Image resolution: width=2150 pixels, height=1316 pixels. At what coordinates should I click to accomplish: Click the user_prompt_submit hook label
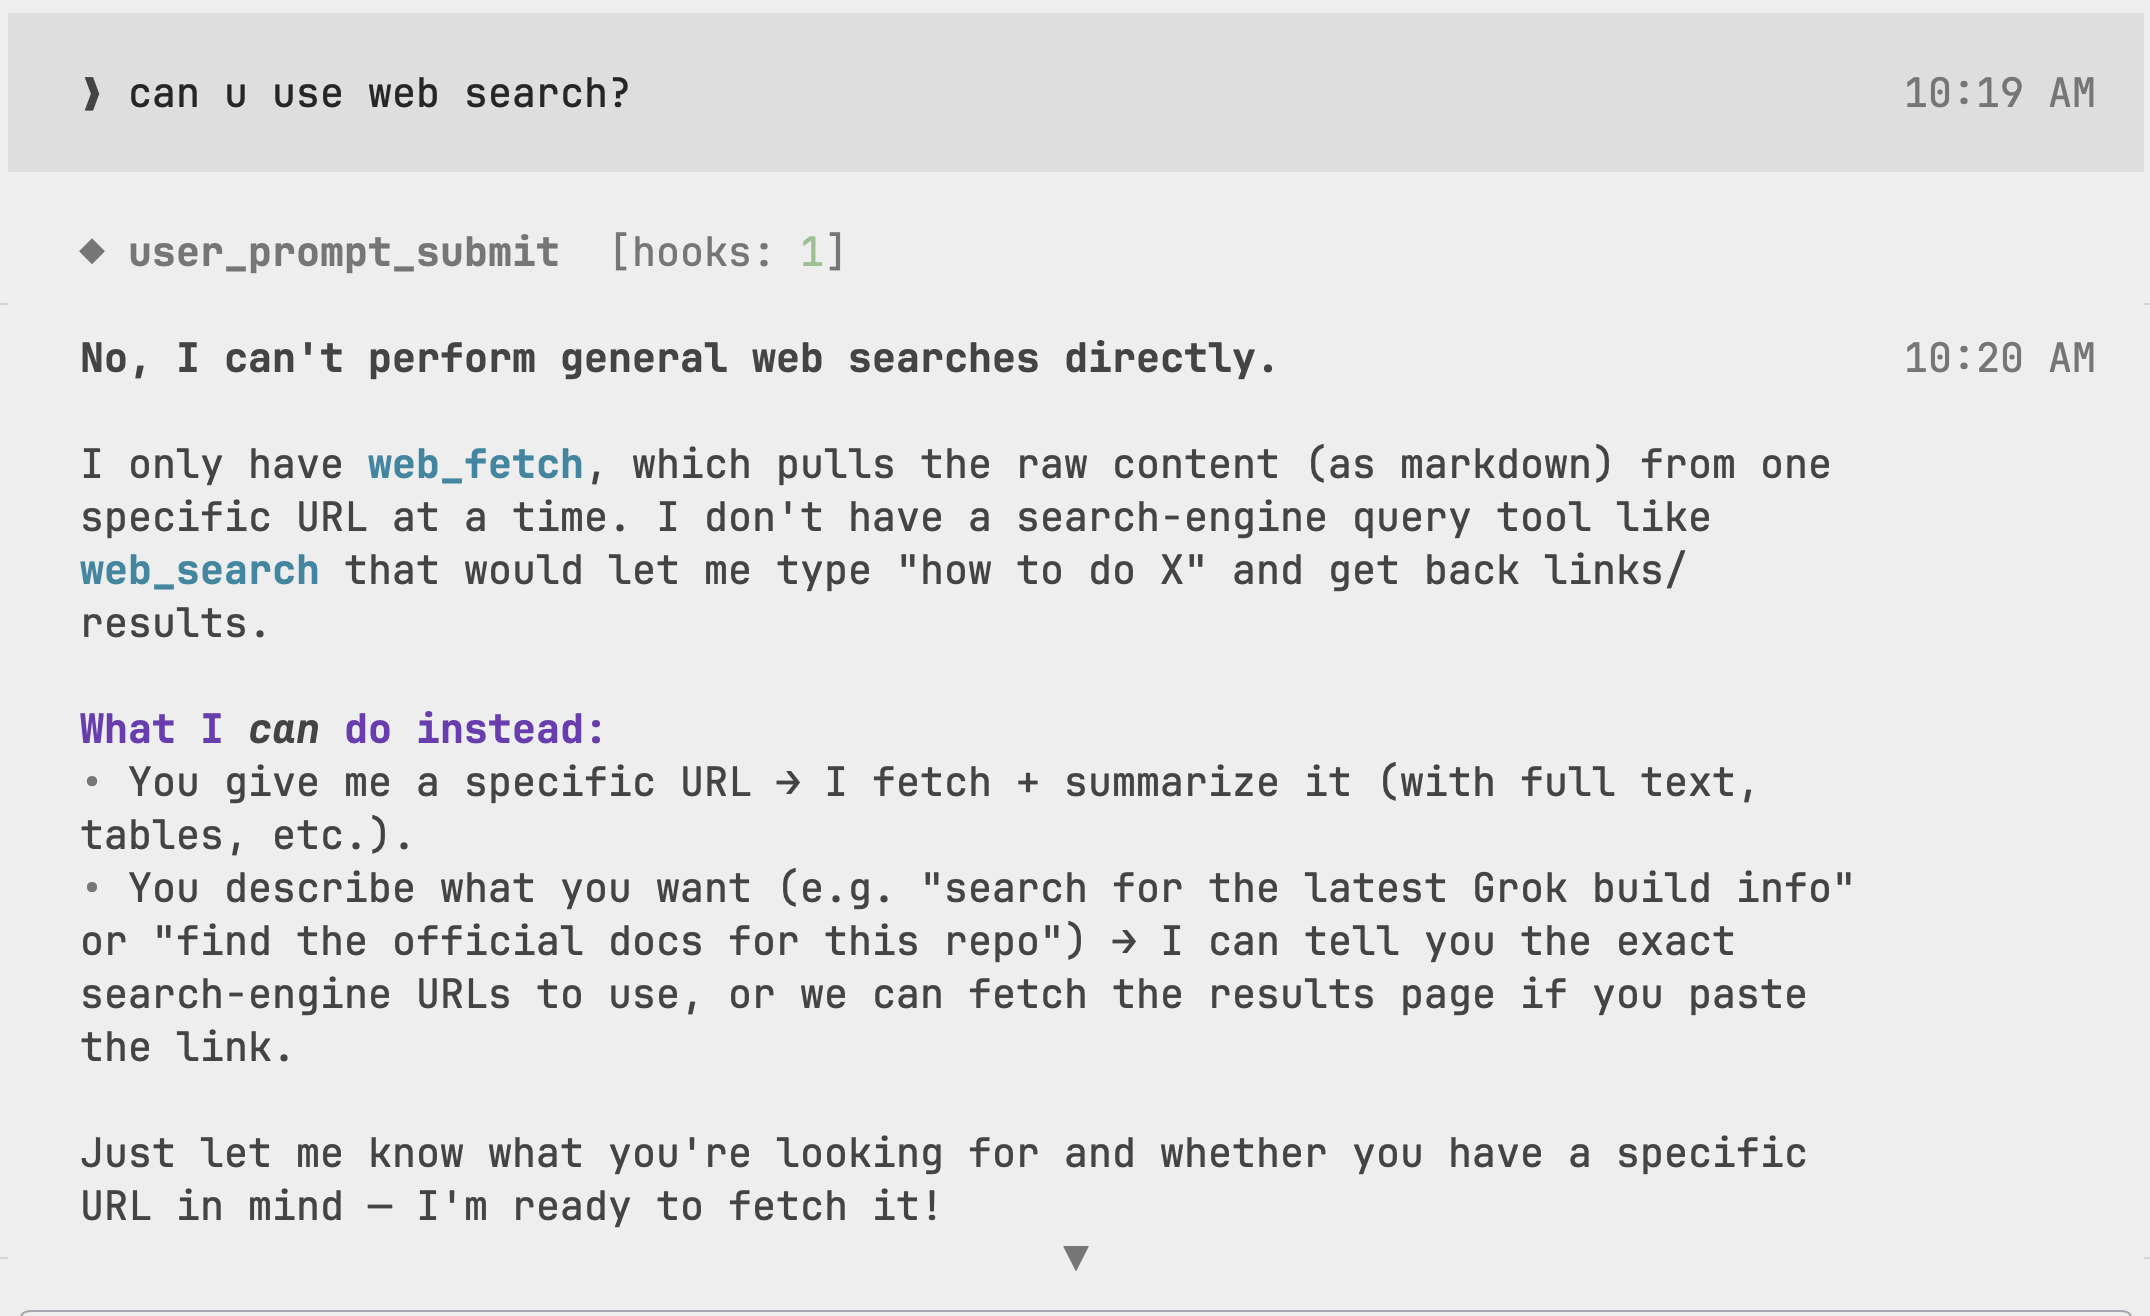tap(344, 253)
